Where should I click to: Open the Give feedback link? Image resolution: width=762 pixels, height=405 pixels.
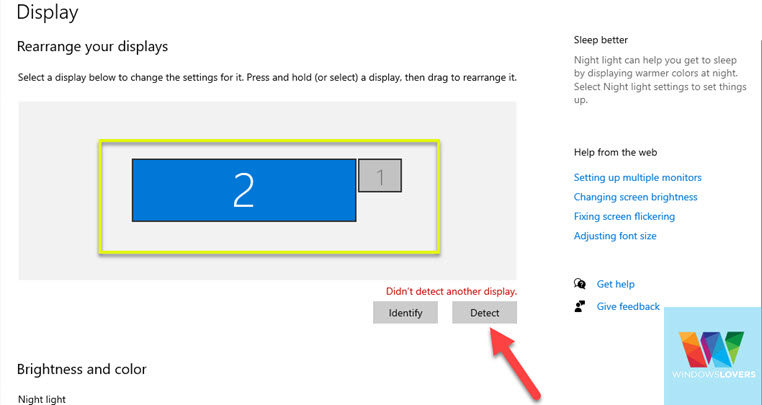tap(628, 306)
